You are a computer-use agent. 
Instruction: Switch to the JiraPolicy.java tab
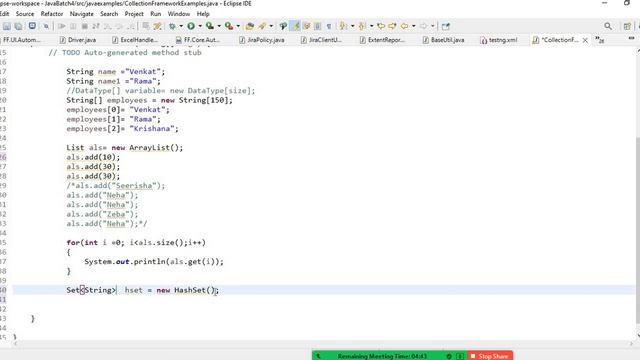pyautogui.click(x=262, y=40)
